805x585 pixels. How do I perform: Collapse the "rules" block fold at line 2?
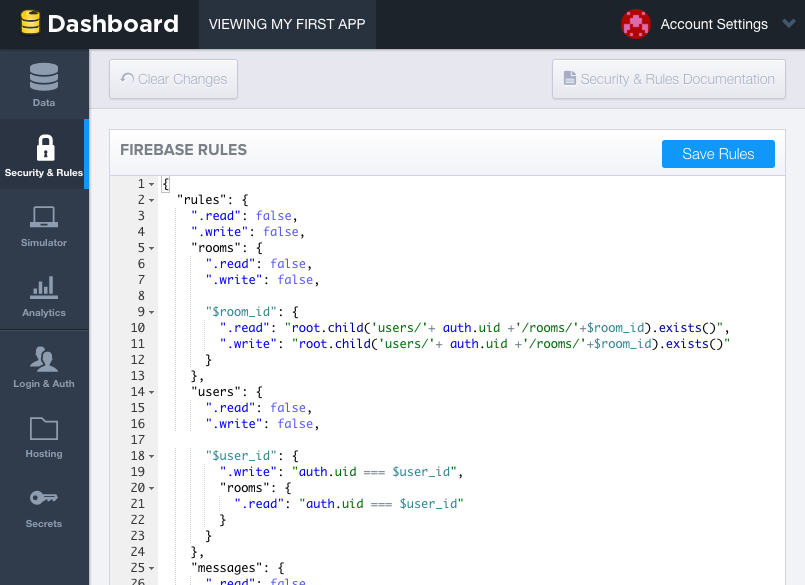[x=151, y=200]
